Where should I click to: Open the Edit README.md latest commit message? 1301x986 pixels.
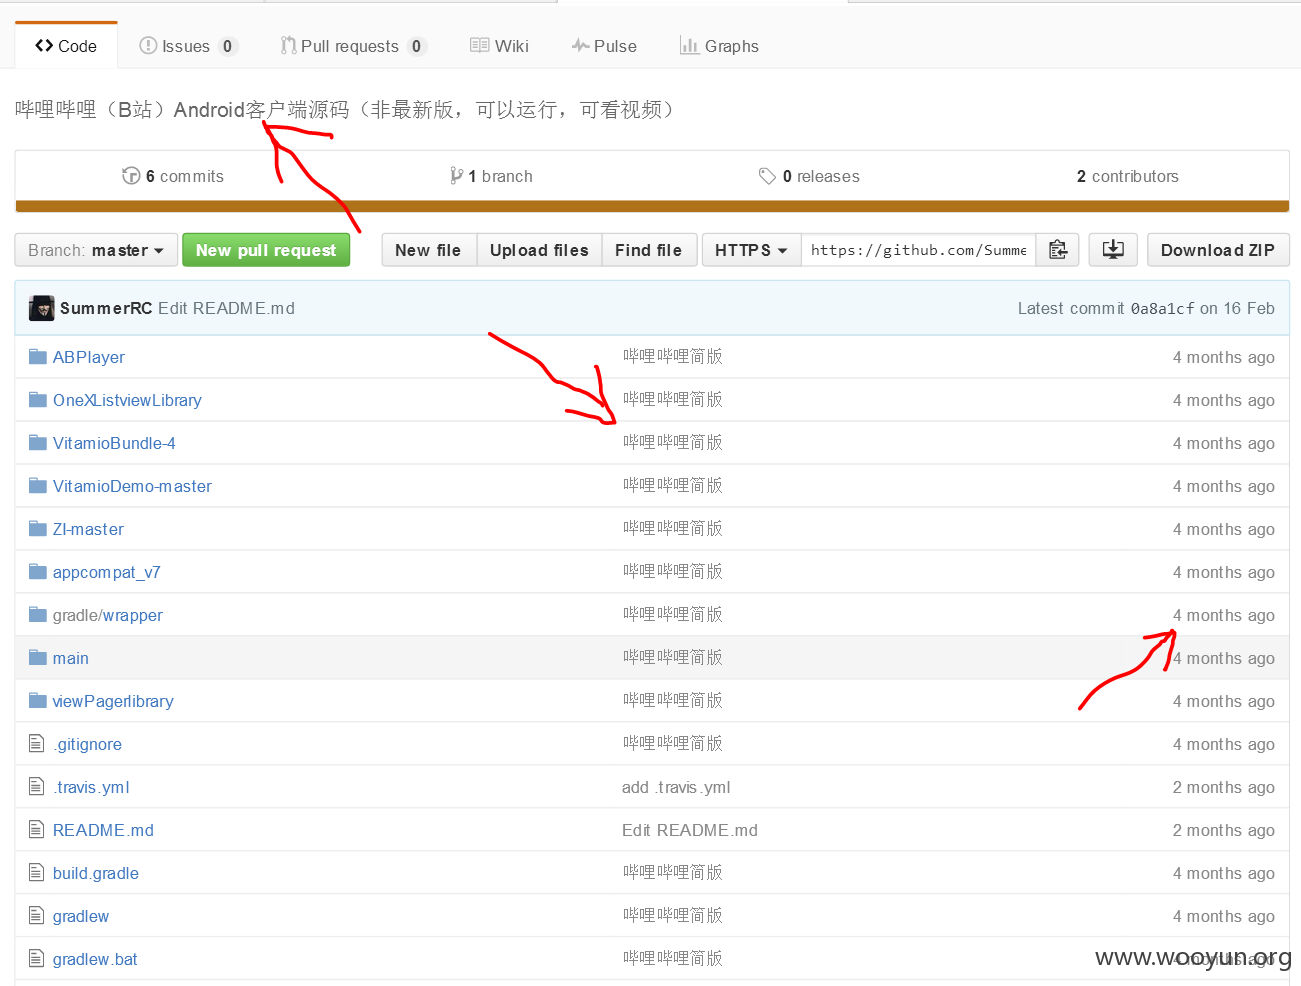[x=226, y=308]
